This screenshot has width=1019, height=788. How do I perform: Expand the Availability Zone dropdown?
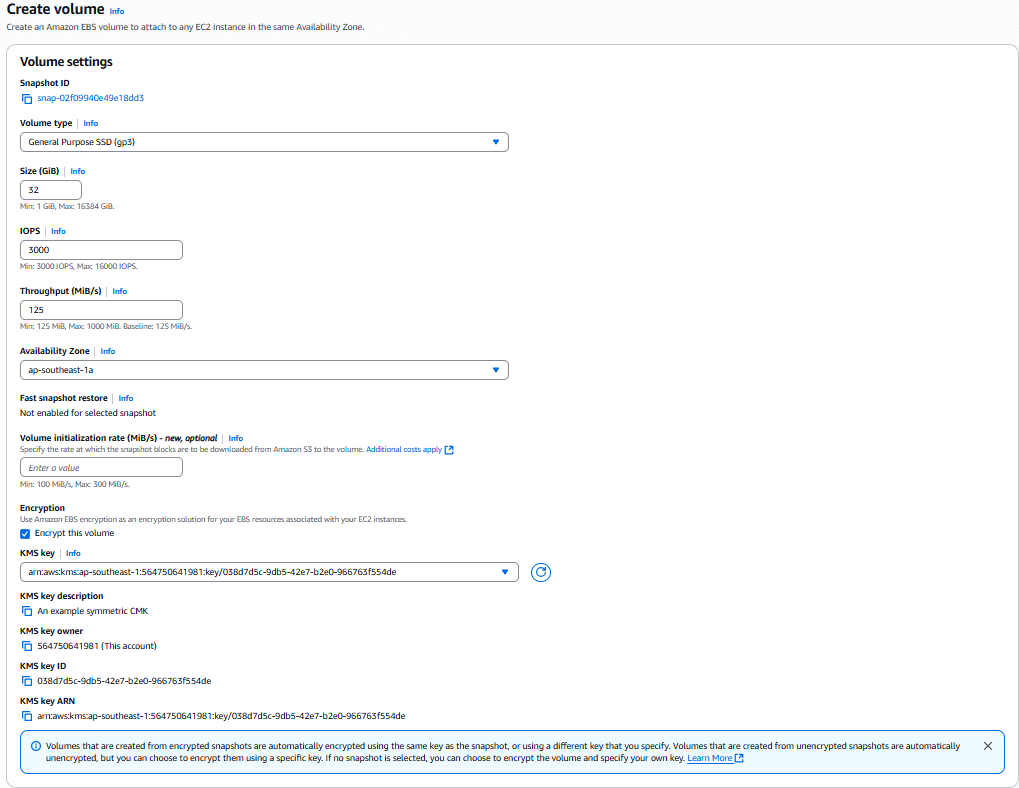point(264,370)
